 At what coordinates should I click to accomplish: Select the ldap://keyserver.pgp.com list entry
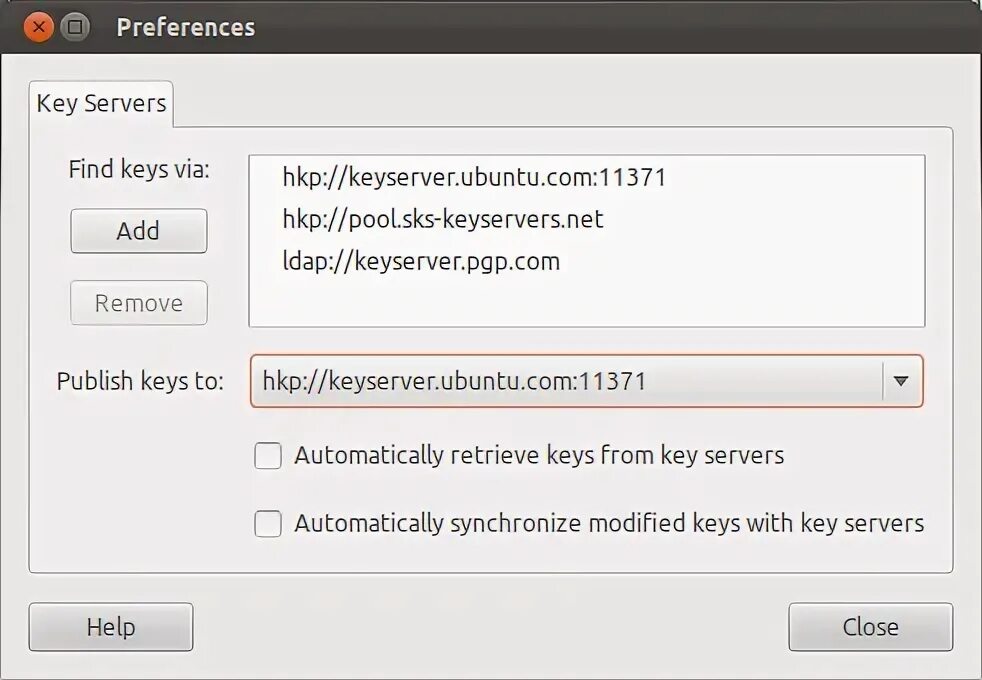pos(421,262)
